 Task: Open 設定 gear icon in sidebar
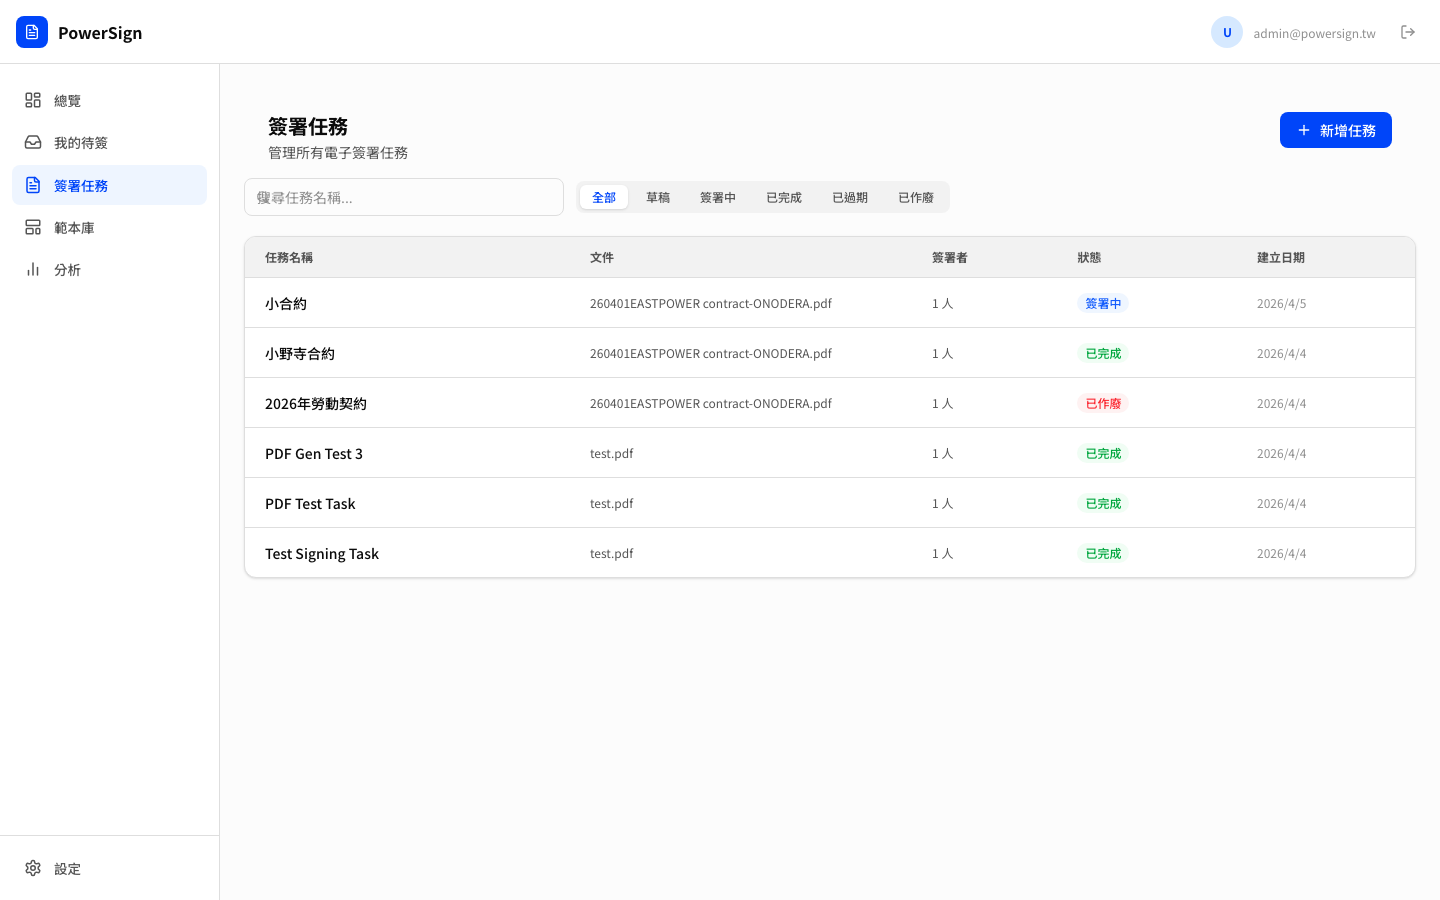(33, 868)
